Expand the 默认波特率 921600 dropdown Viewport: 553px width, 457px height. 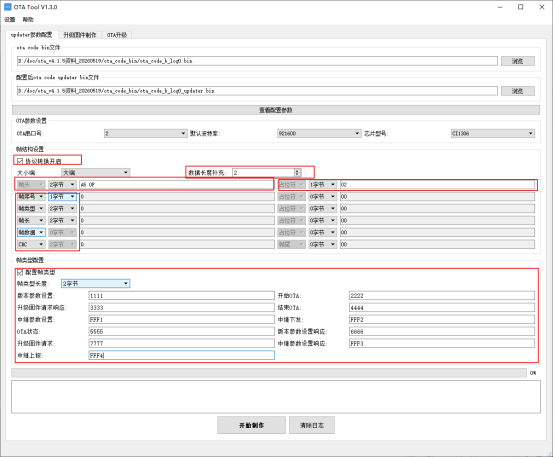[x=319, y=133]
